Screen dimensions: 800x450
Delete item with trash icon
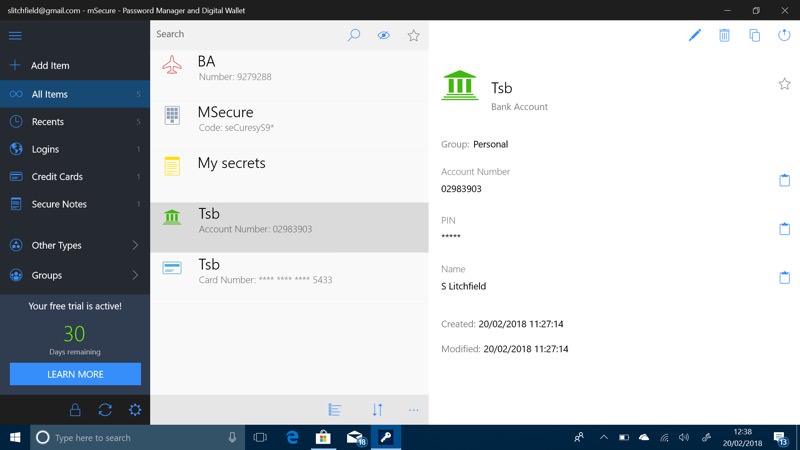point(724,35)
